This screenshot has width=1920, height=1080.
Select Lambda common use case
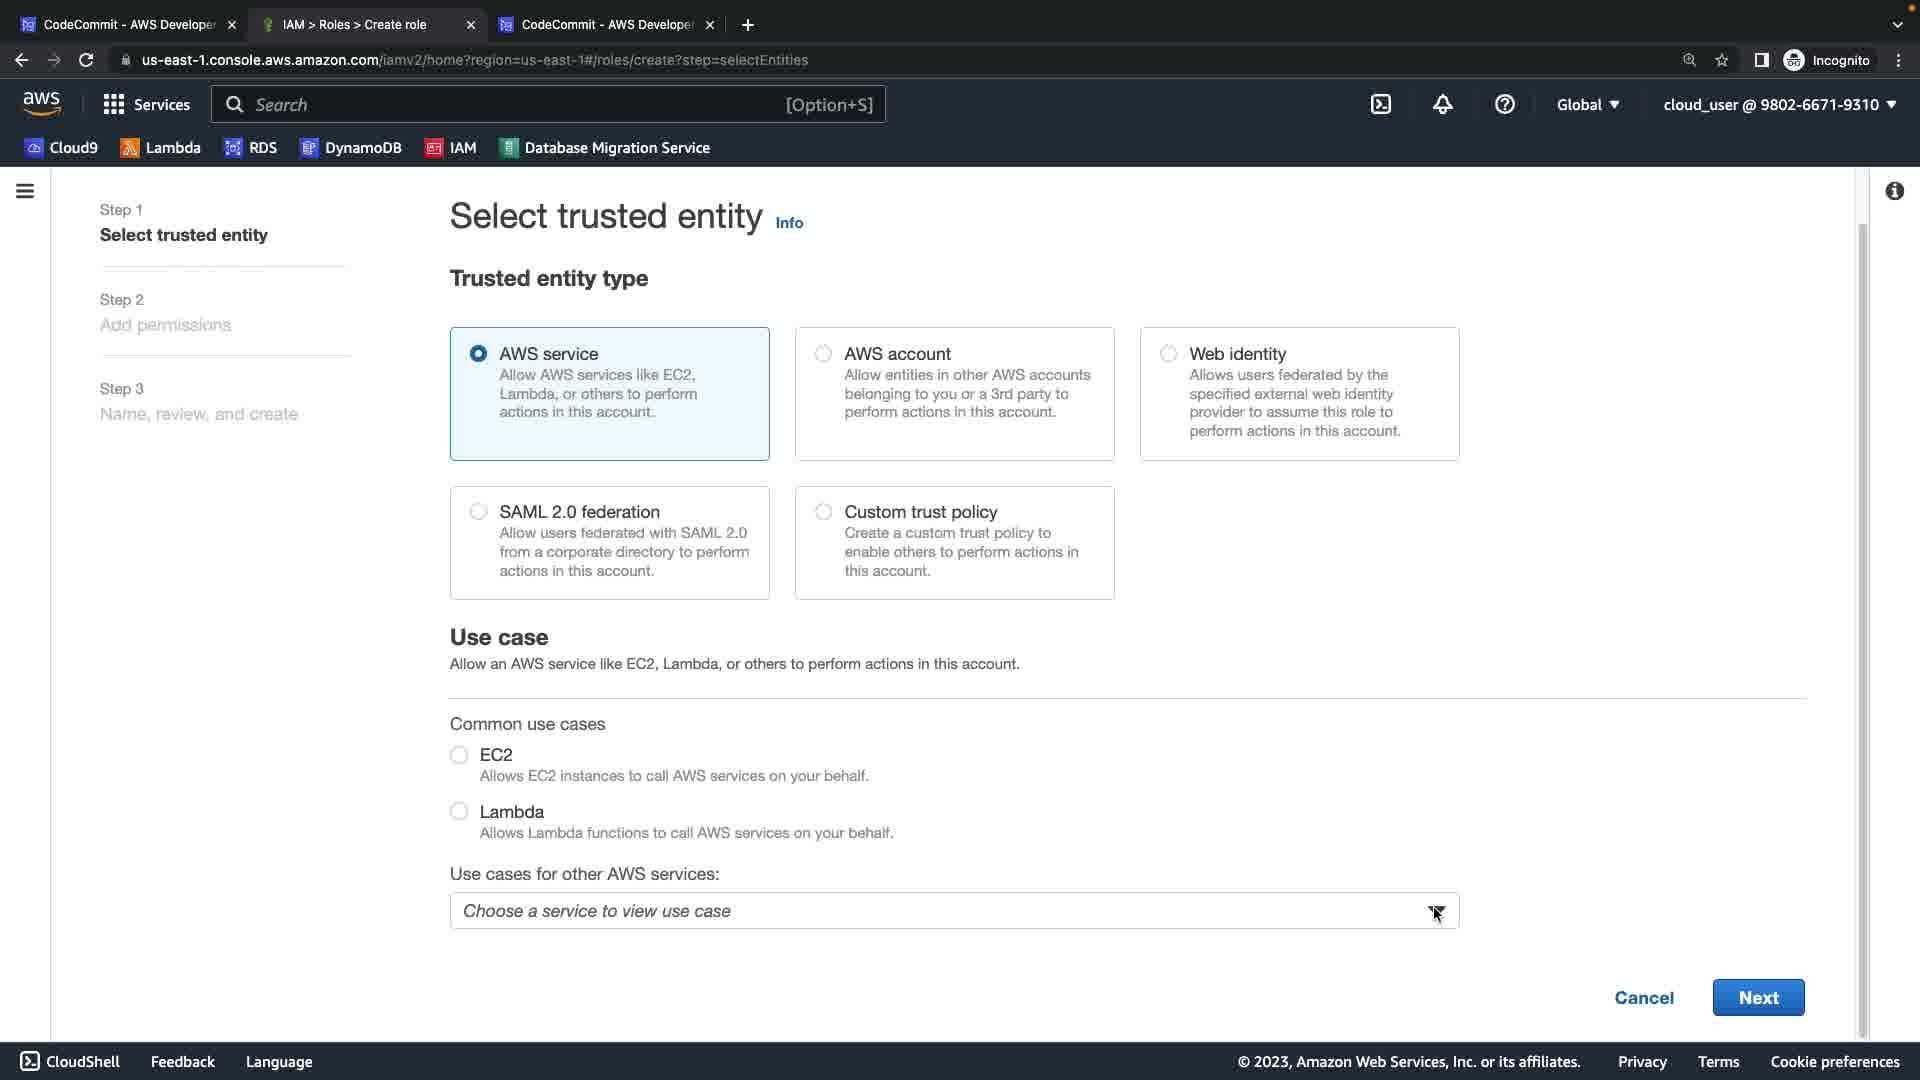click(459, 812)
